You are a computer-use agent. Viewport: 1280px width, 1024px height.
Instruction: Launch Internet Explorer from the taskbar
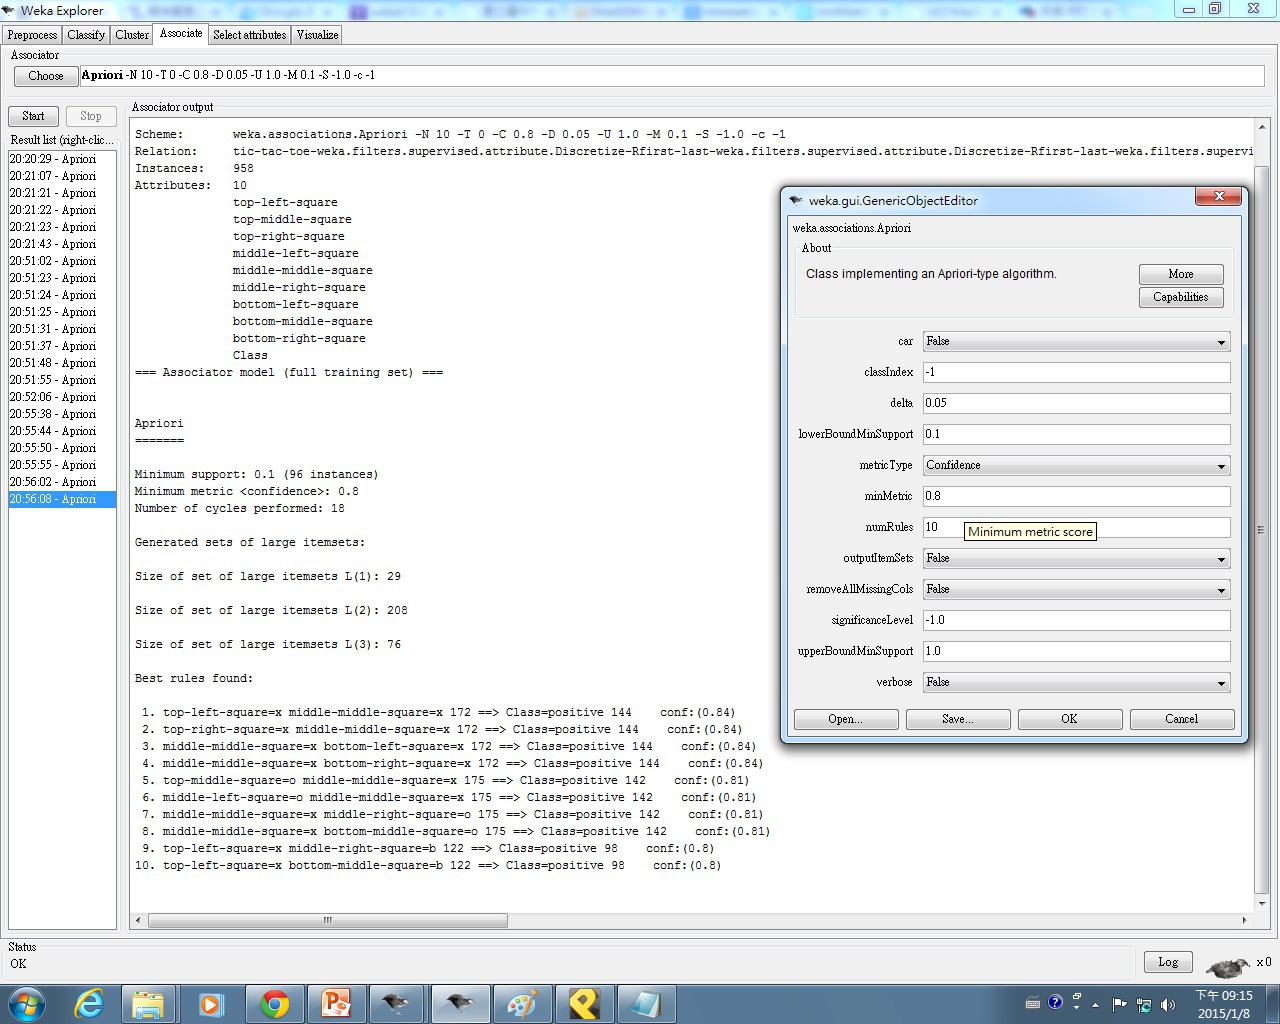[89, 1003]
